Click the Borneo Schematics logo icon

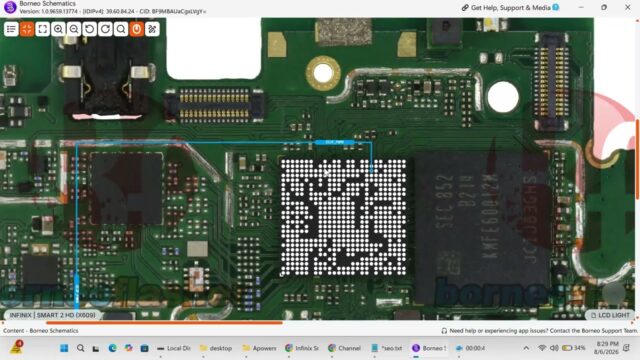pos(10,7)
